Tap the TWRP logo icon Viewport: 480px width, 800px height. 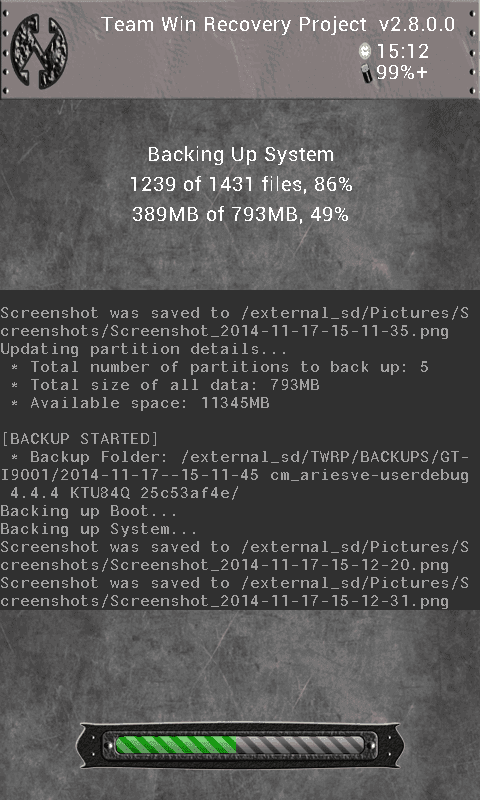[x=39, y=51]
